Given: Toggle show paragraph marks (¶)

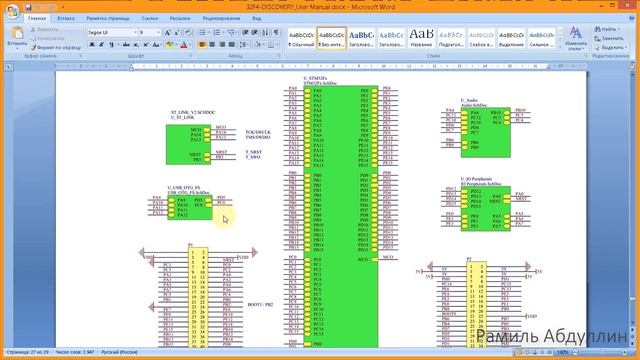Looking at the screenshot, I should coord(276,33).
